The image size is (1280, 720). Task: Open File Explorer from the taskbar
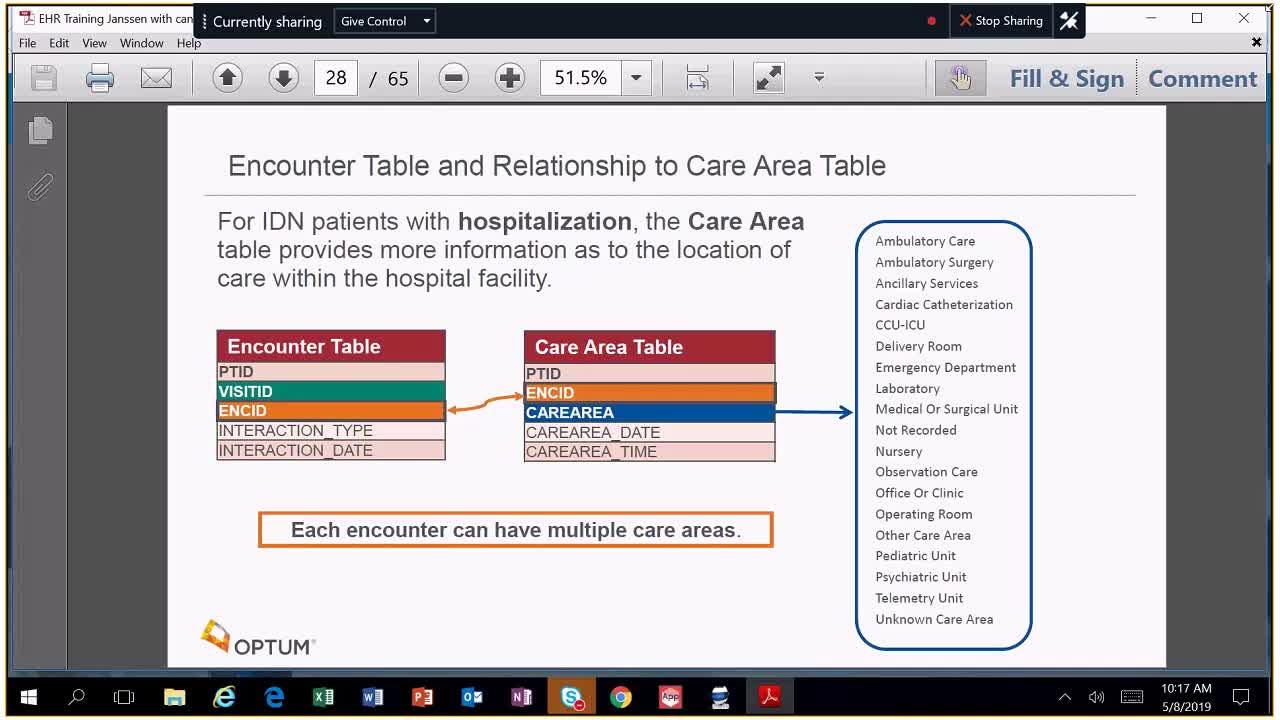pyautogui.click(x=174, y=697)
